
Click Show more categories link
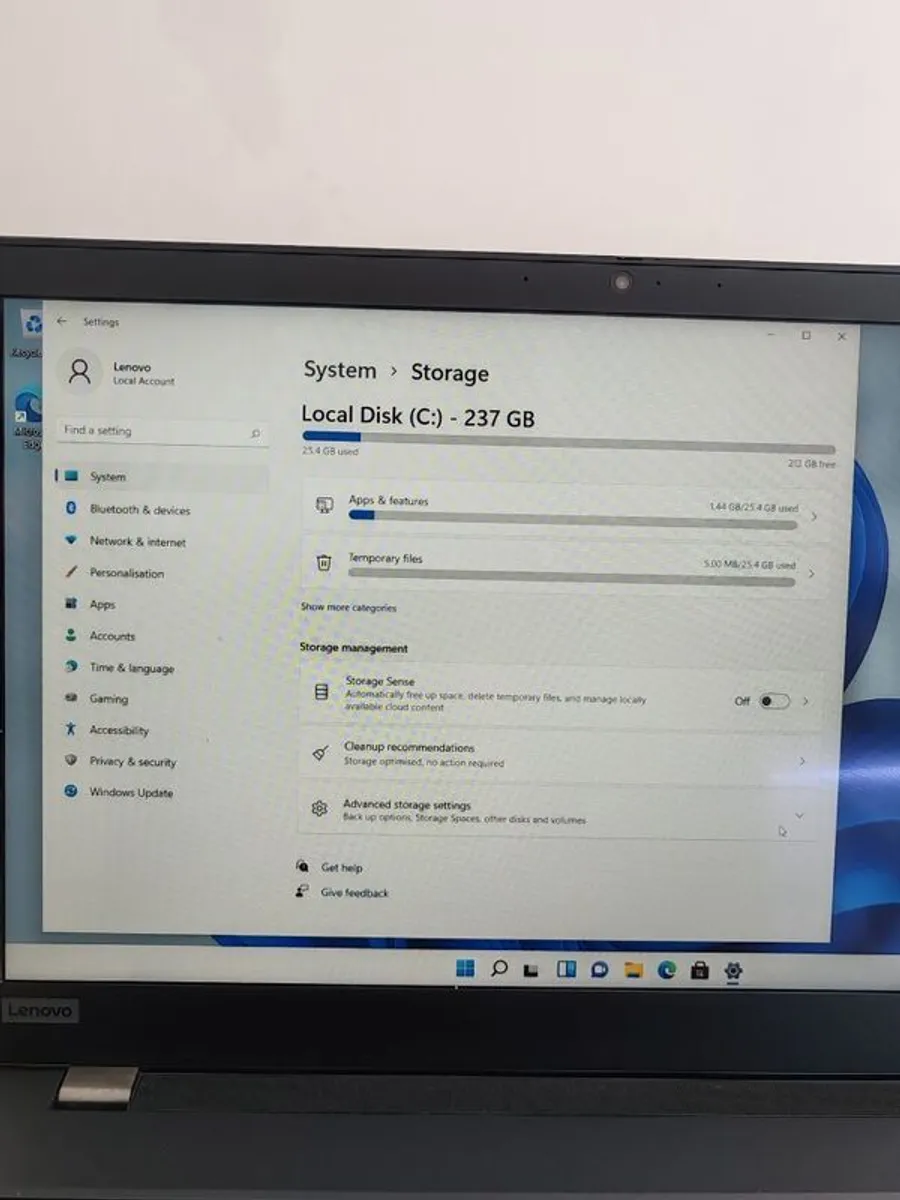349,608
